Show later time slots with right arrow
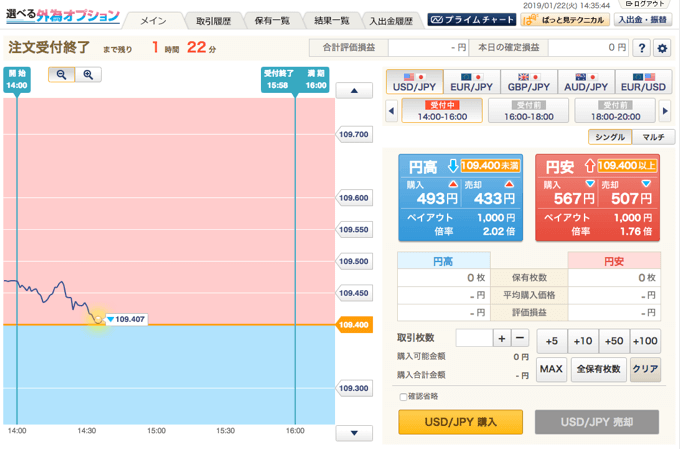This screenshot has width=680, height=449. (665, 111)
